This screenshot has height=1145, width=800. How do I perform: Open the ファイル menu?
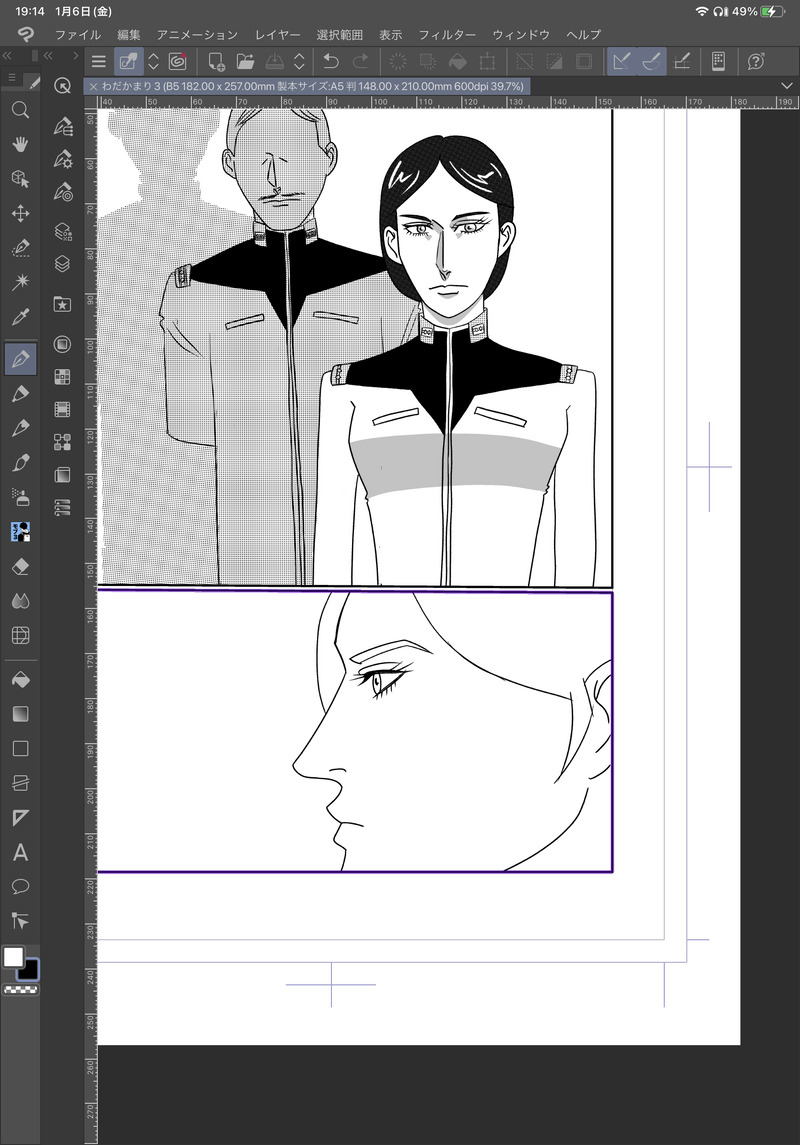tap(78, 34)
